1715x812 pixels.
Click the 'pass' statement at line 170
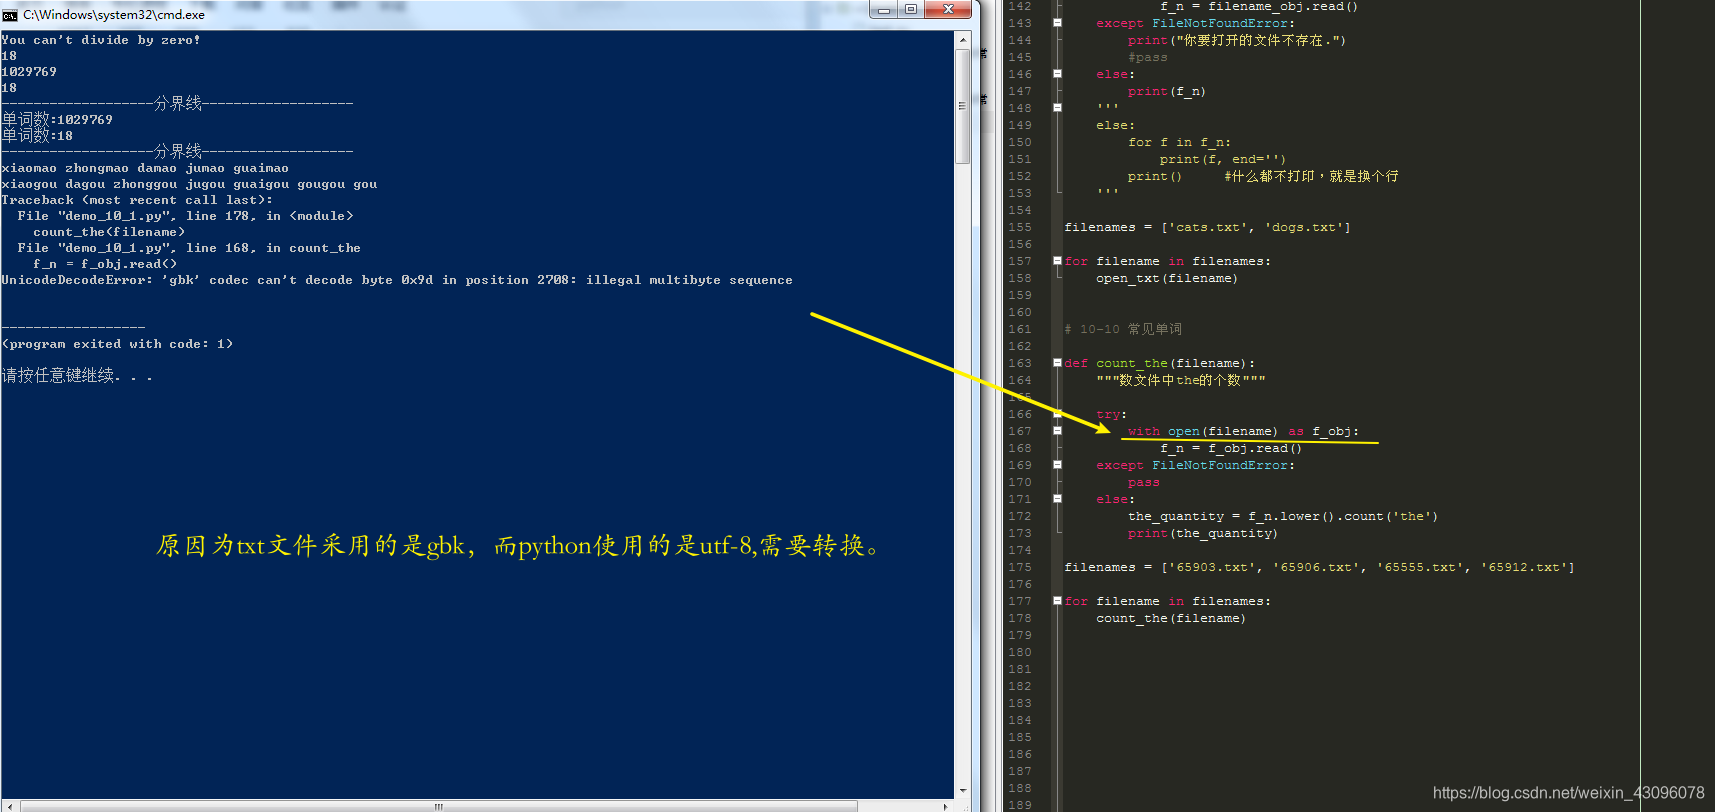1144,482
